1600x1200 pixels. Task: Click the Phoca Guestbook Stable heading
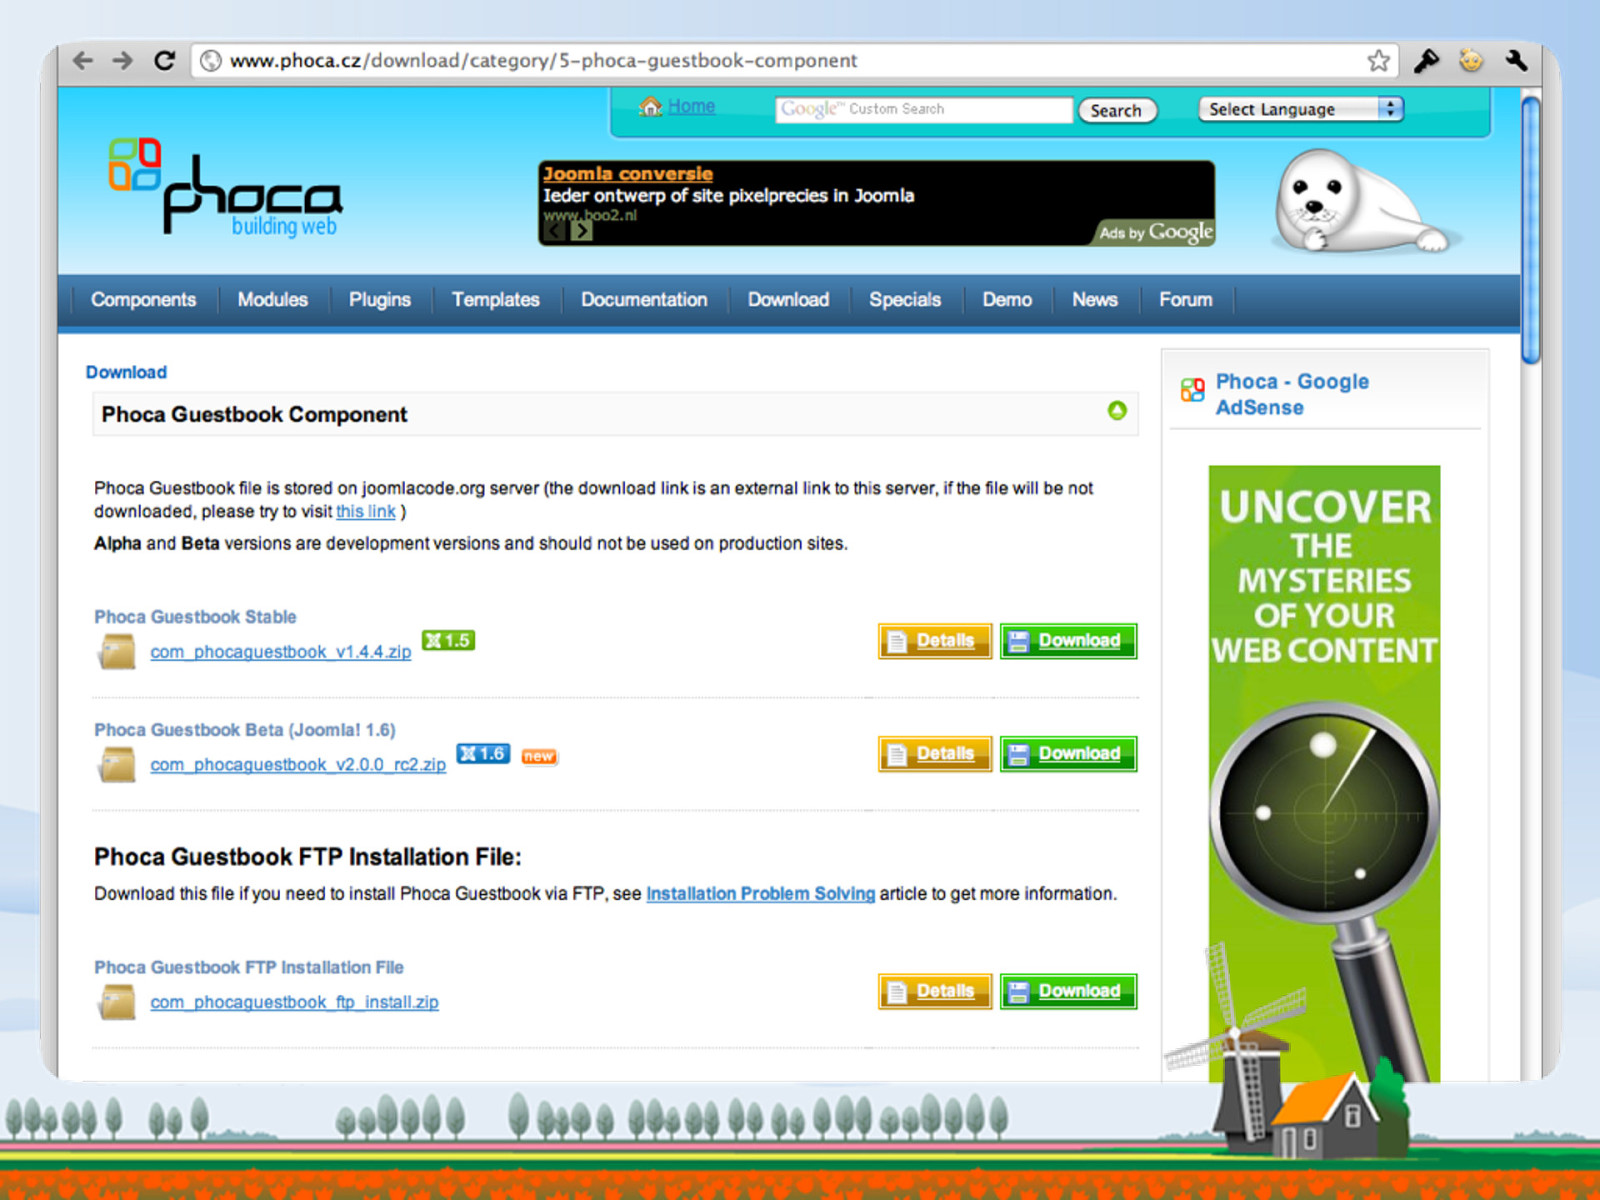[x=195, y=617]
